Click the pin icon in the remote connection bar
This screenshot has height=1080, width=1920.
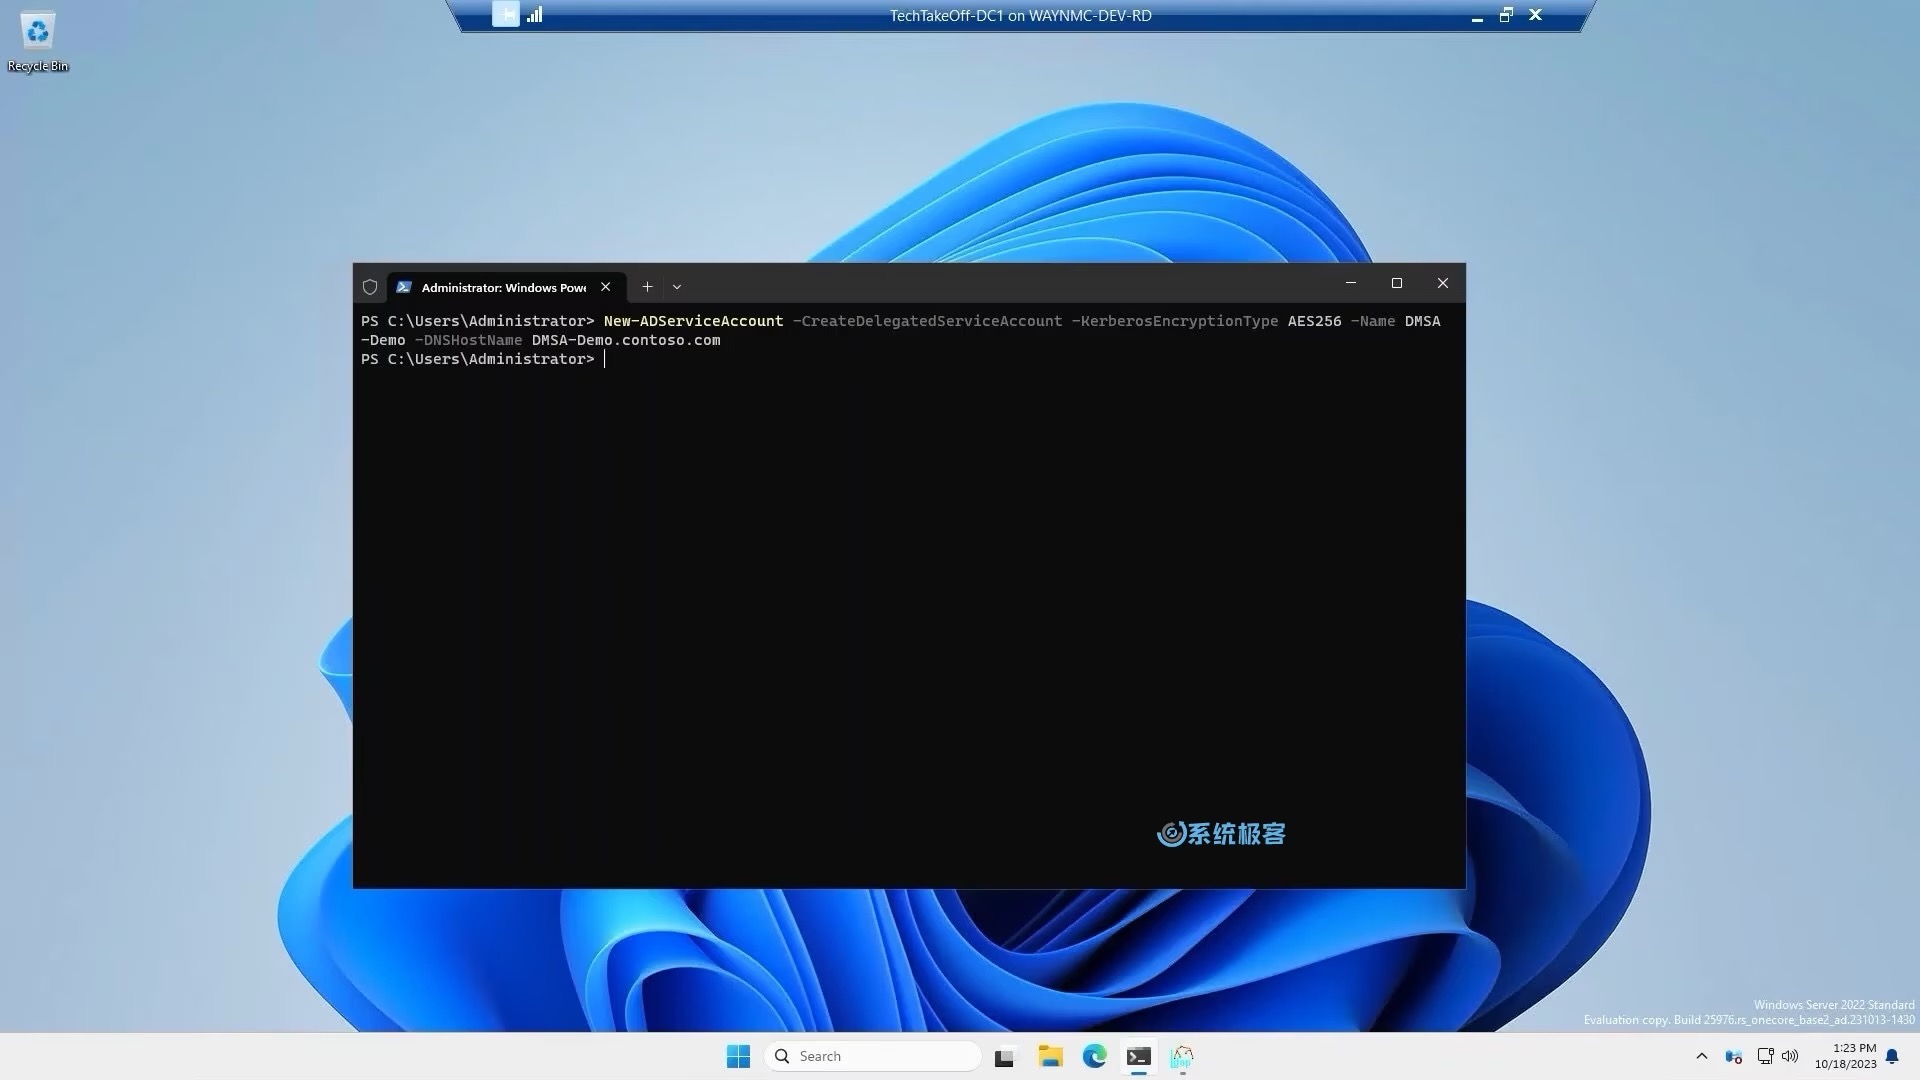[506, 15]
